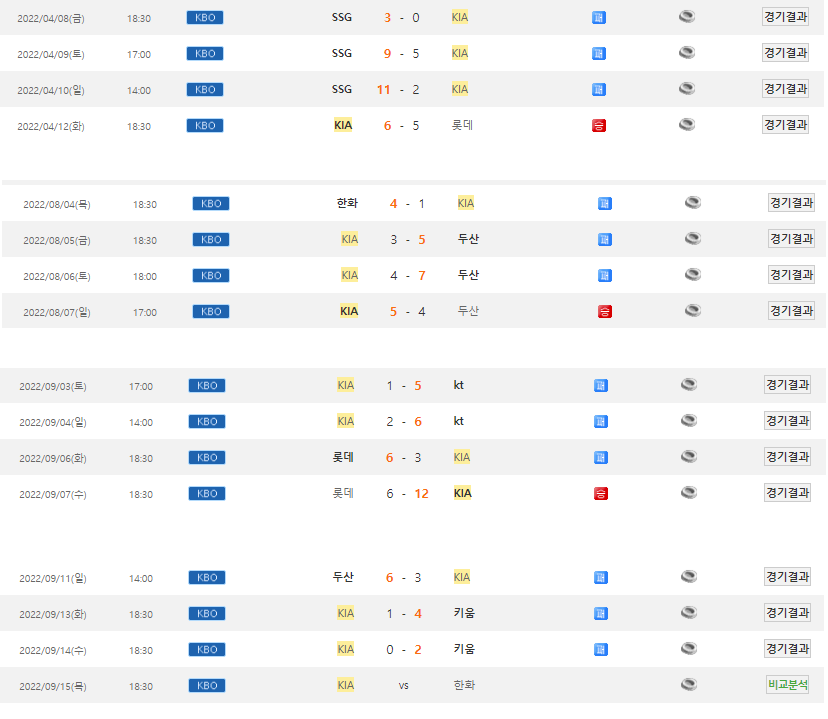Viewport: 828px width, 719px height.
Task: Click highlighted KIA team name on 2022/04/12 row
Action: pyautogui.click(x=343, y=126)
